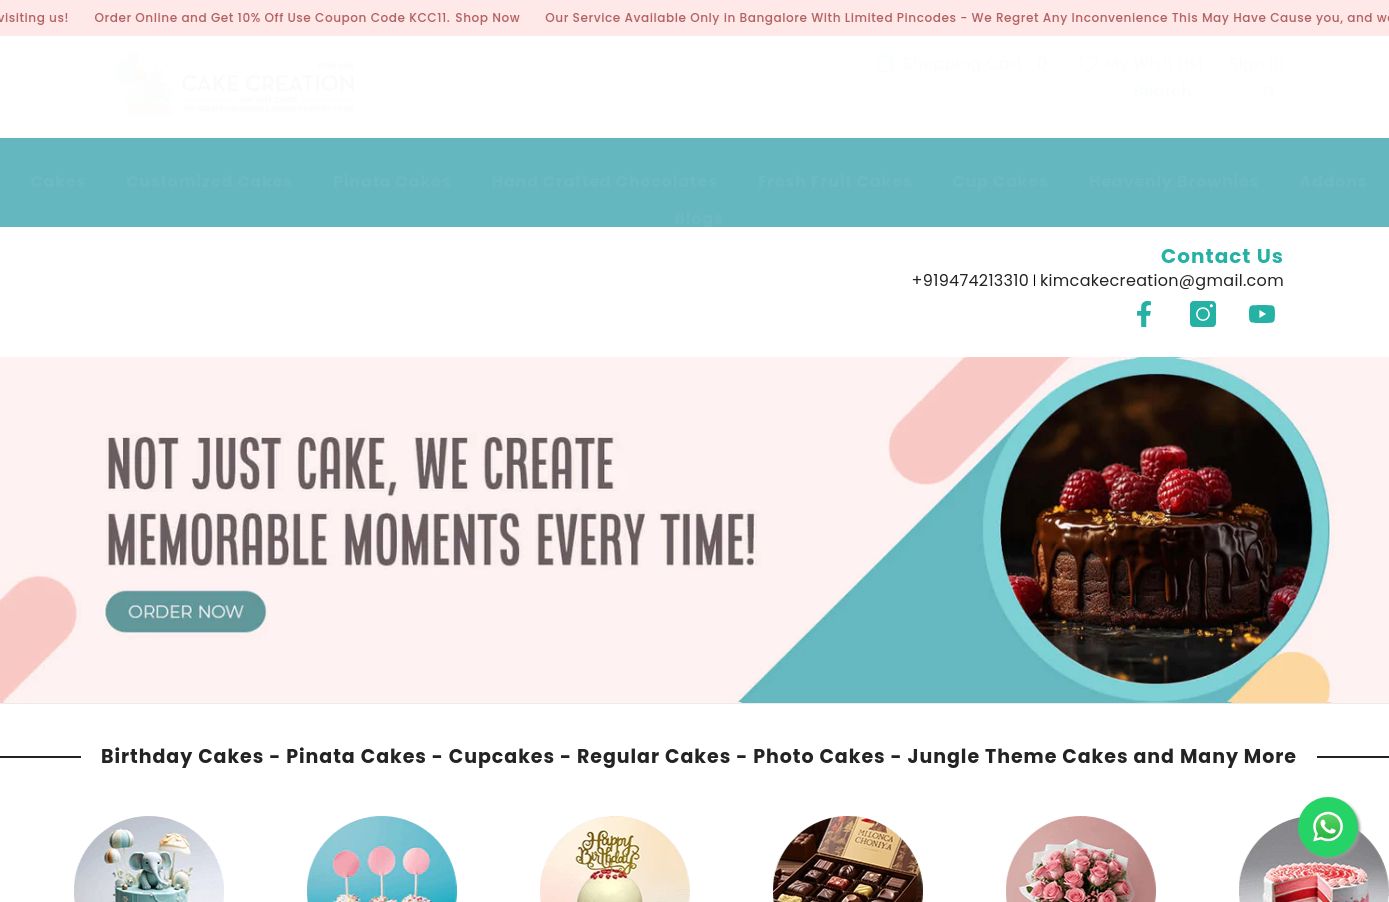Screen dimensions: 1389x902
Task: Open the Instagram profile icon
Action: 1203,314
